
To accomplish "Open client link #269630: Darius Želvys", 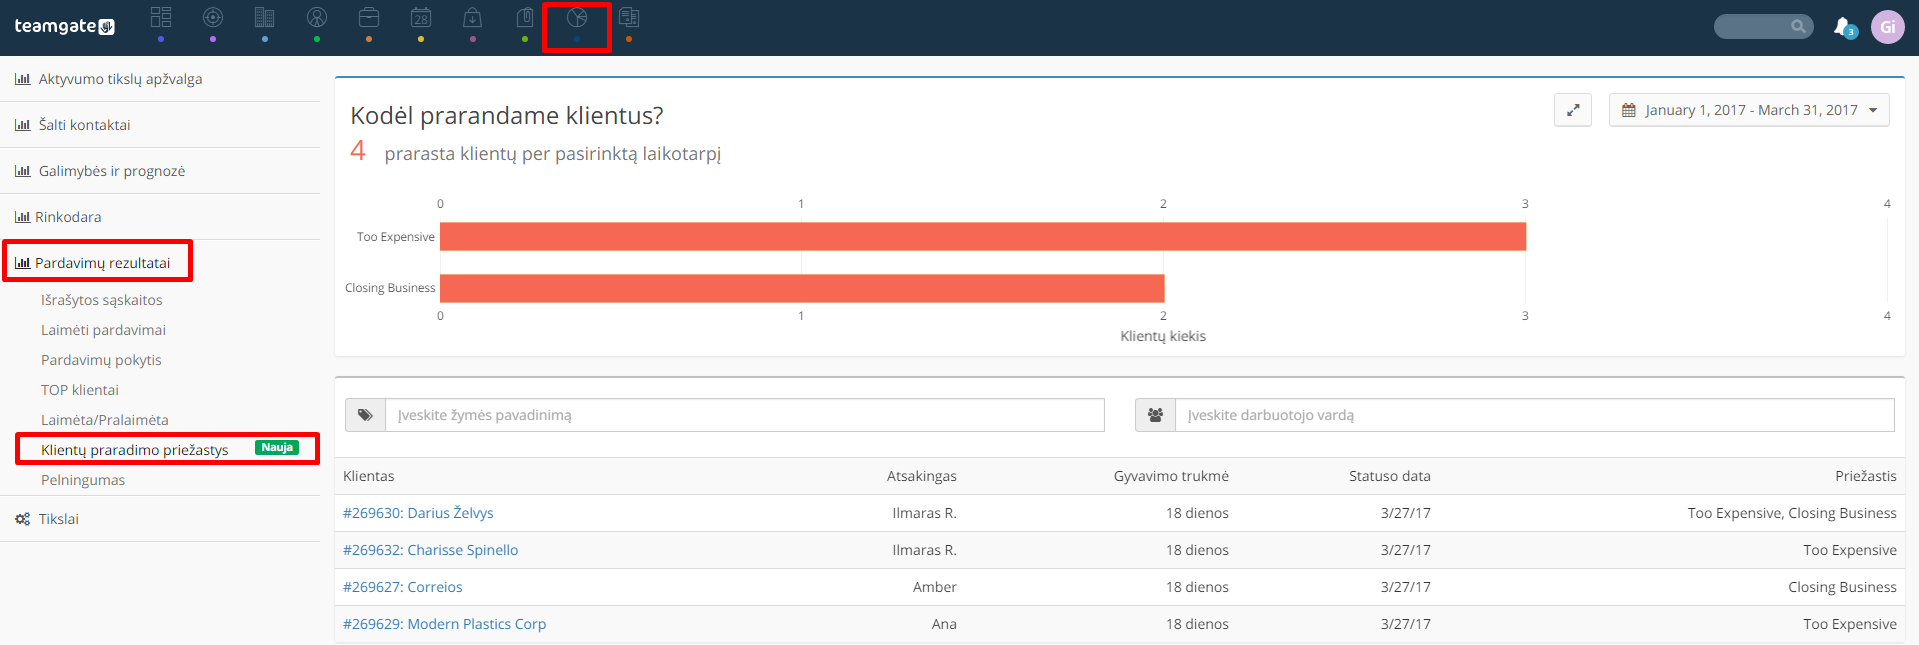I will 418,513.
